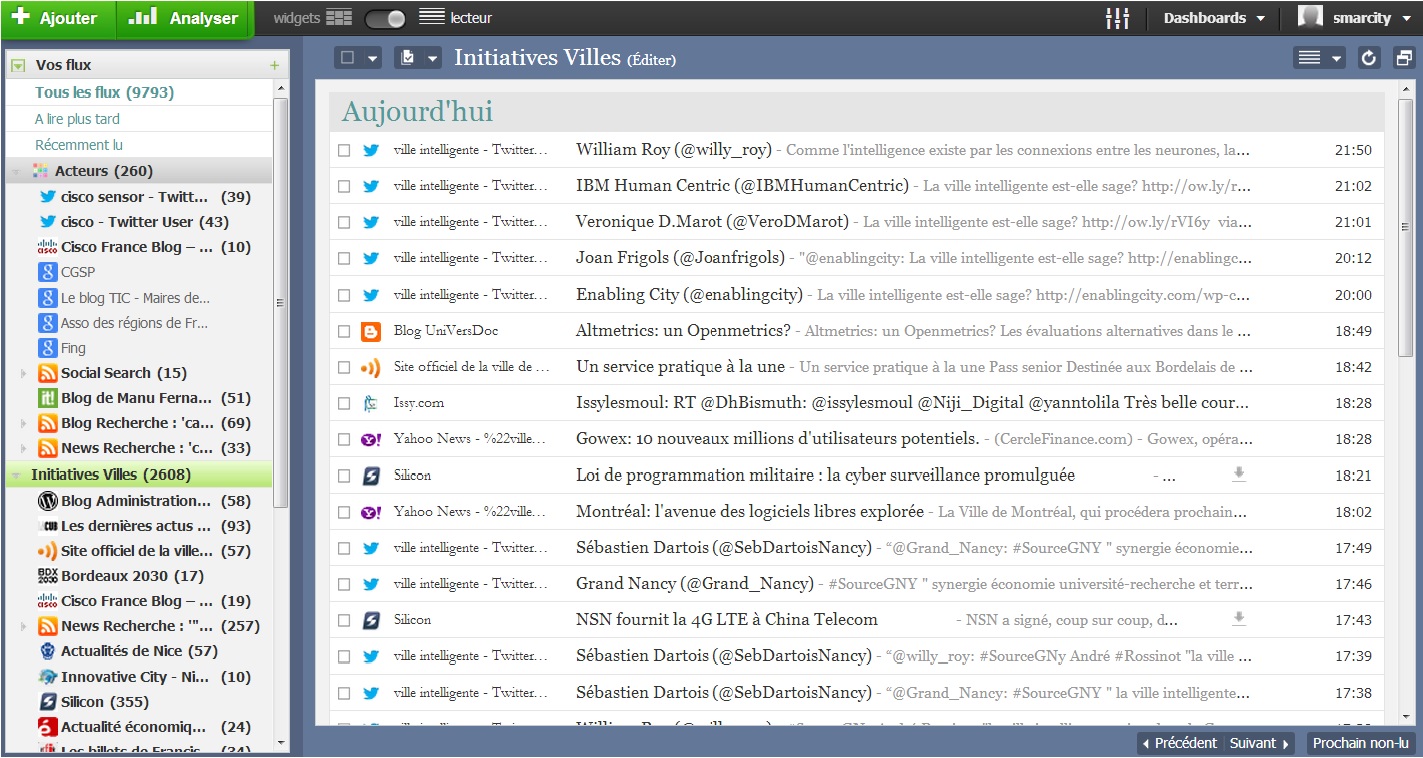Expand News Recherche (33) folder
This screenshot has height=758, width=1423.
[x=24, y=448]
